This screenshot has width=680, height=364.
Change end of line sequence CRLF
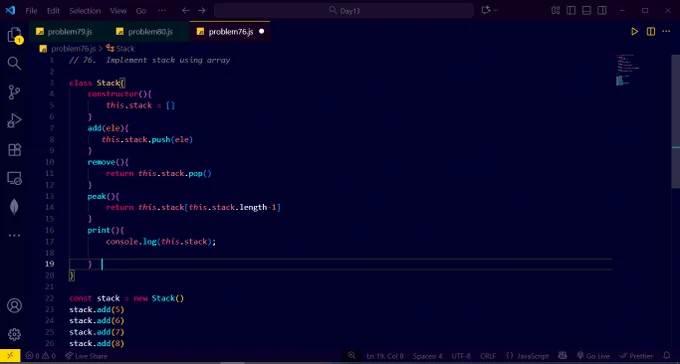pos(488,356)
